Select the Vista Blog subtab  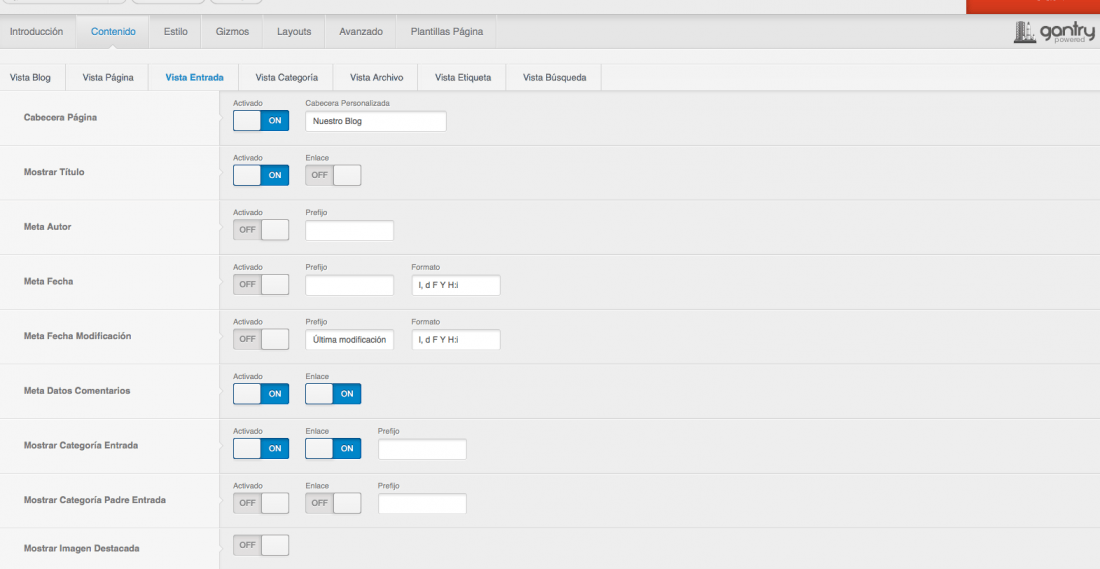(x=30, y=77)
